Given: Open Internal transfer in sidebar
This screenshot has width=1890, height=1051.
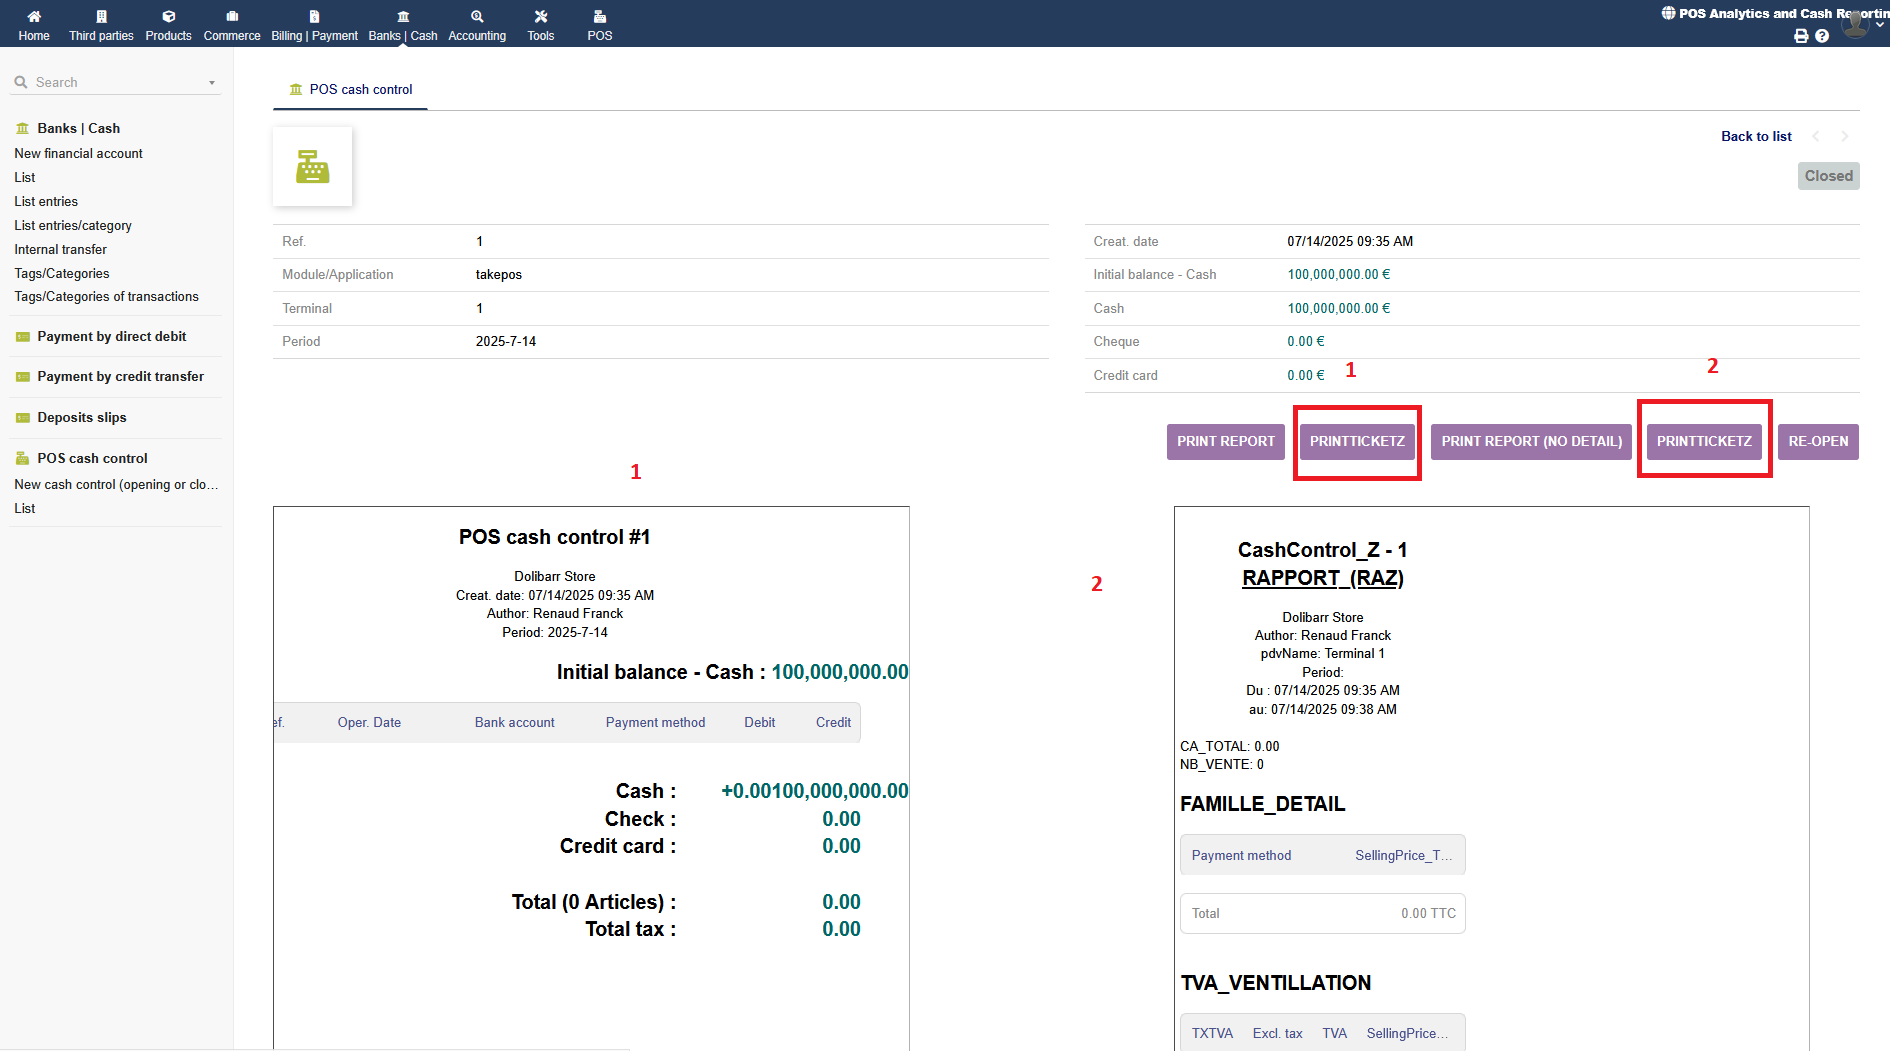Looking at the screenshot, I should (61, 250).
